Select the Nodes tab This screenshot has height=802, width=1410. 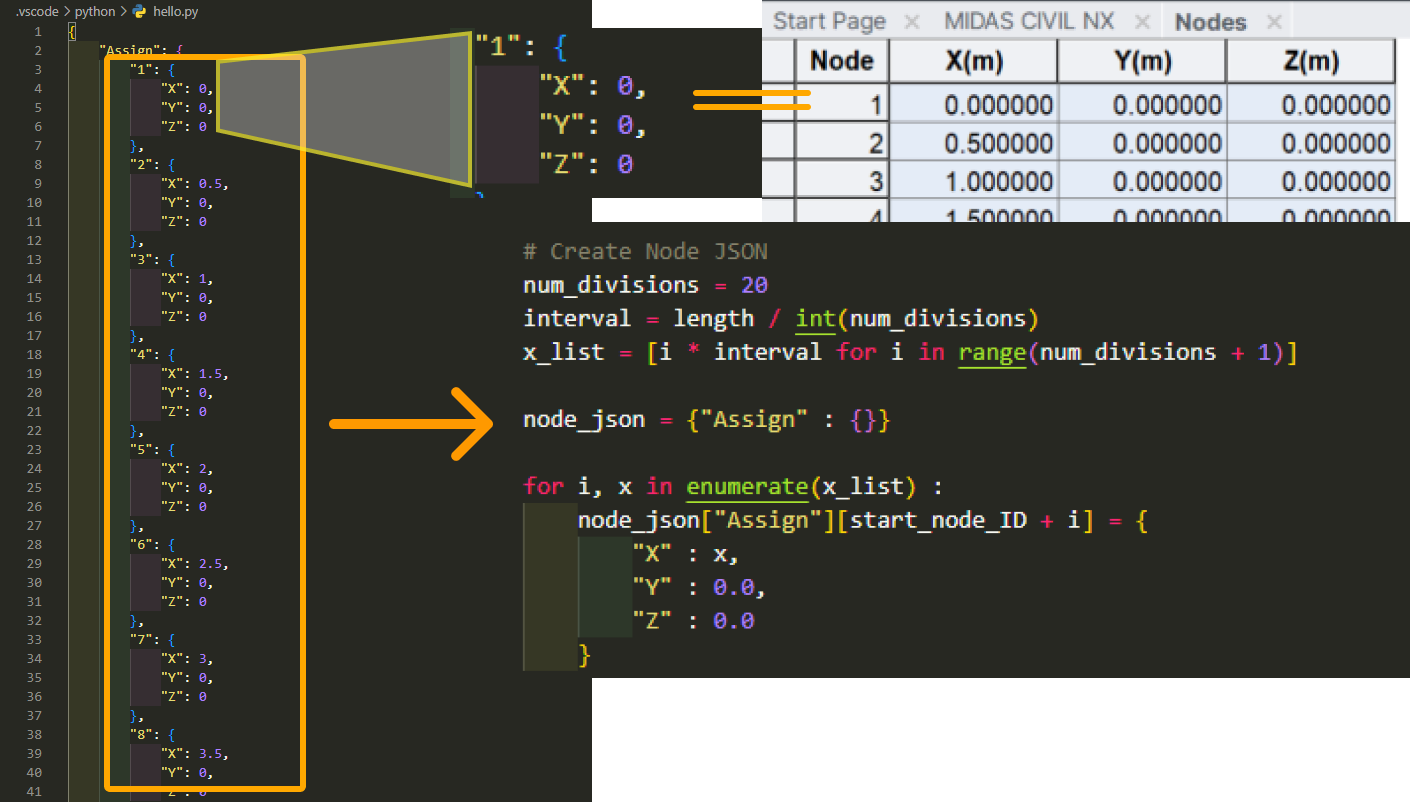(x=1211, y=21)
